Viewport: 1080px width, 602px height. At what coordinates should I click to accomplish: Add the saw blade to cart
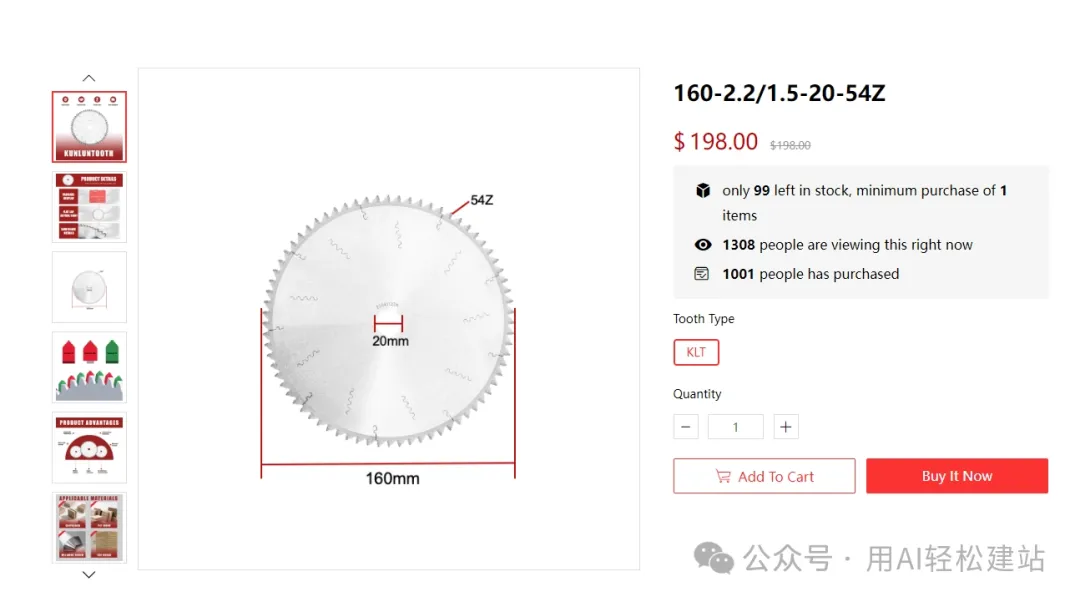click(x=764, y=476)
